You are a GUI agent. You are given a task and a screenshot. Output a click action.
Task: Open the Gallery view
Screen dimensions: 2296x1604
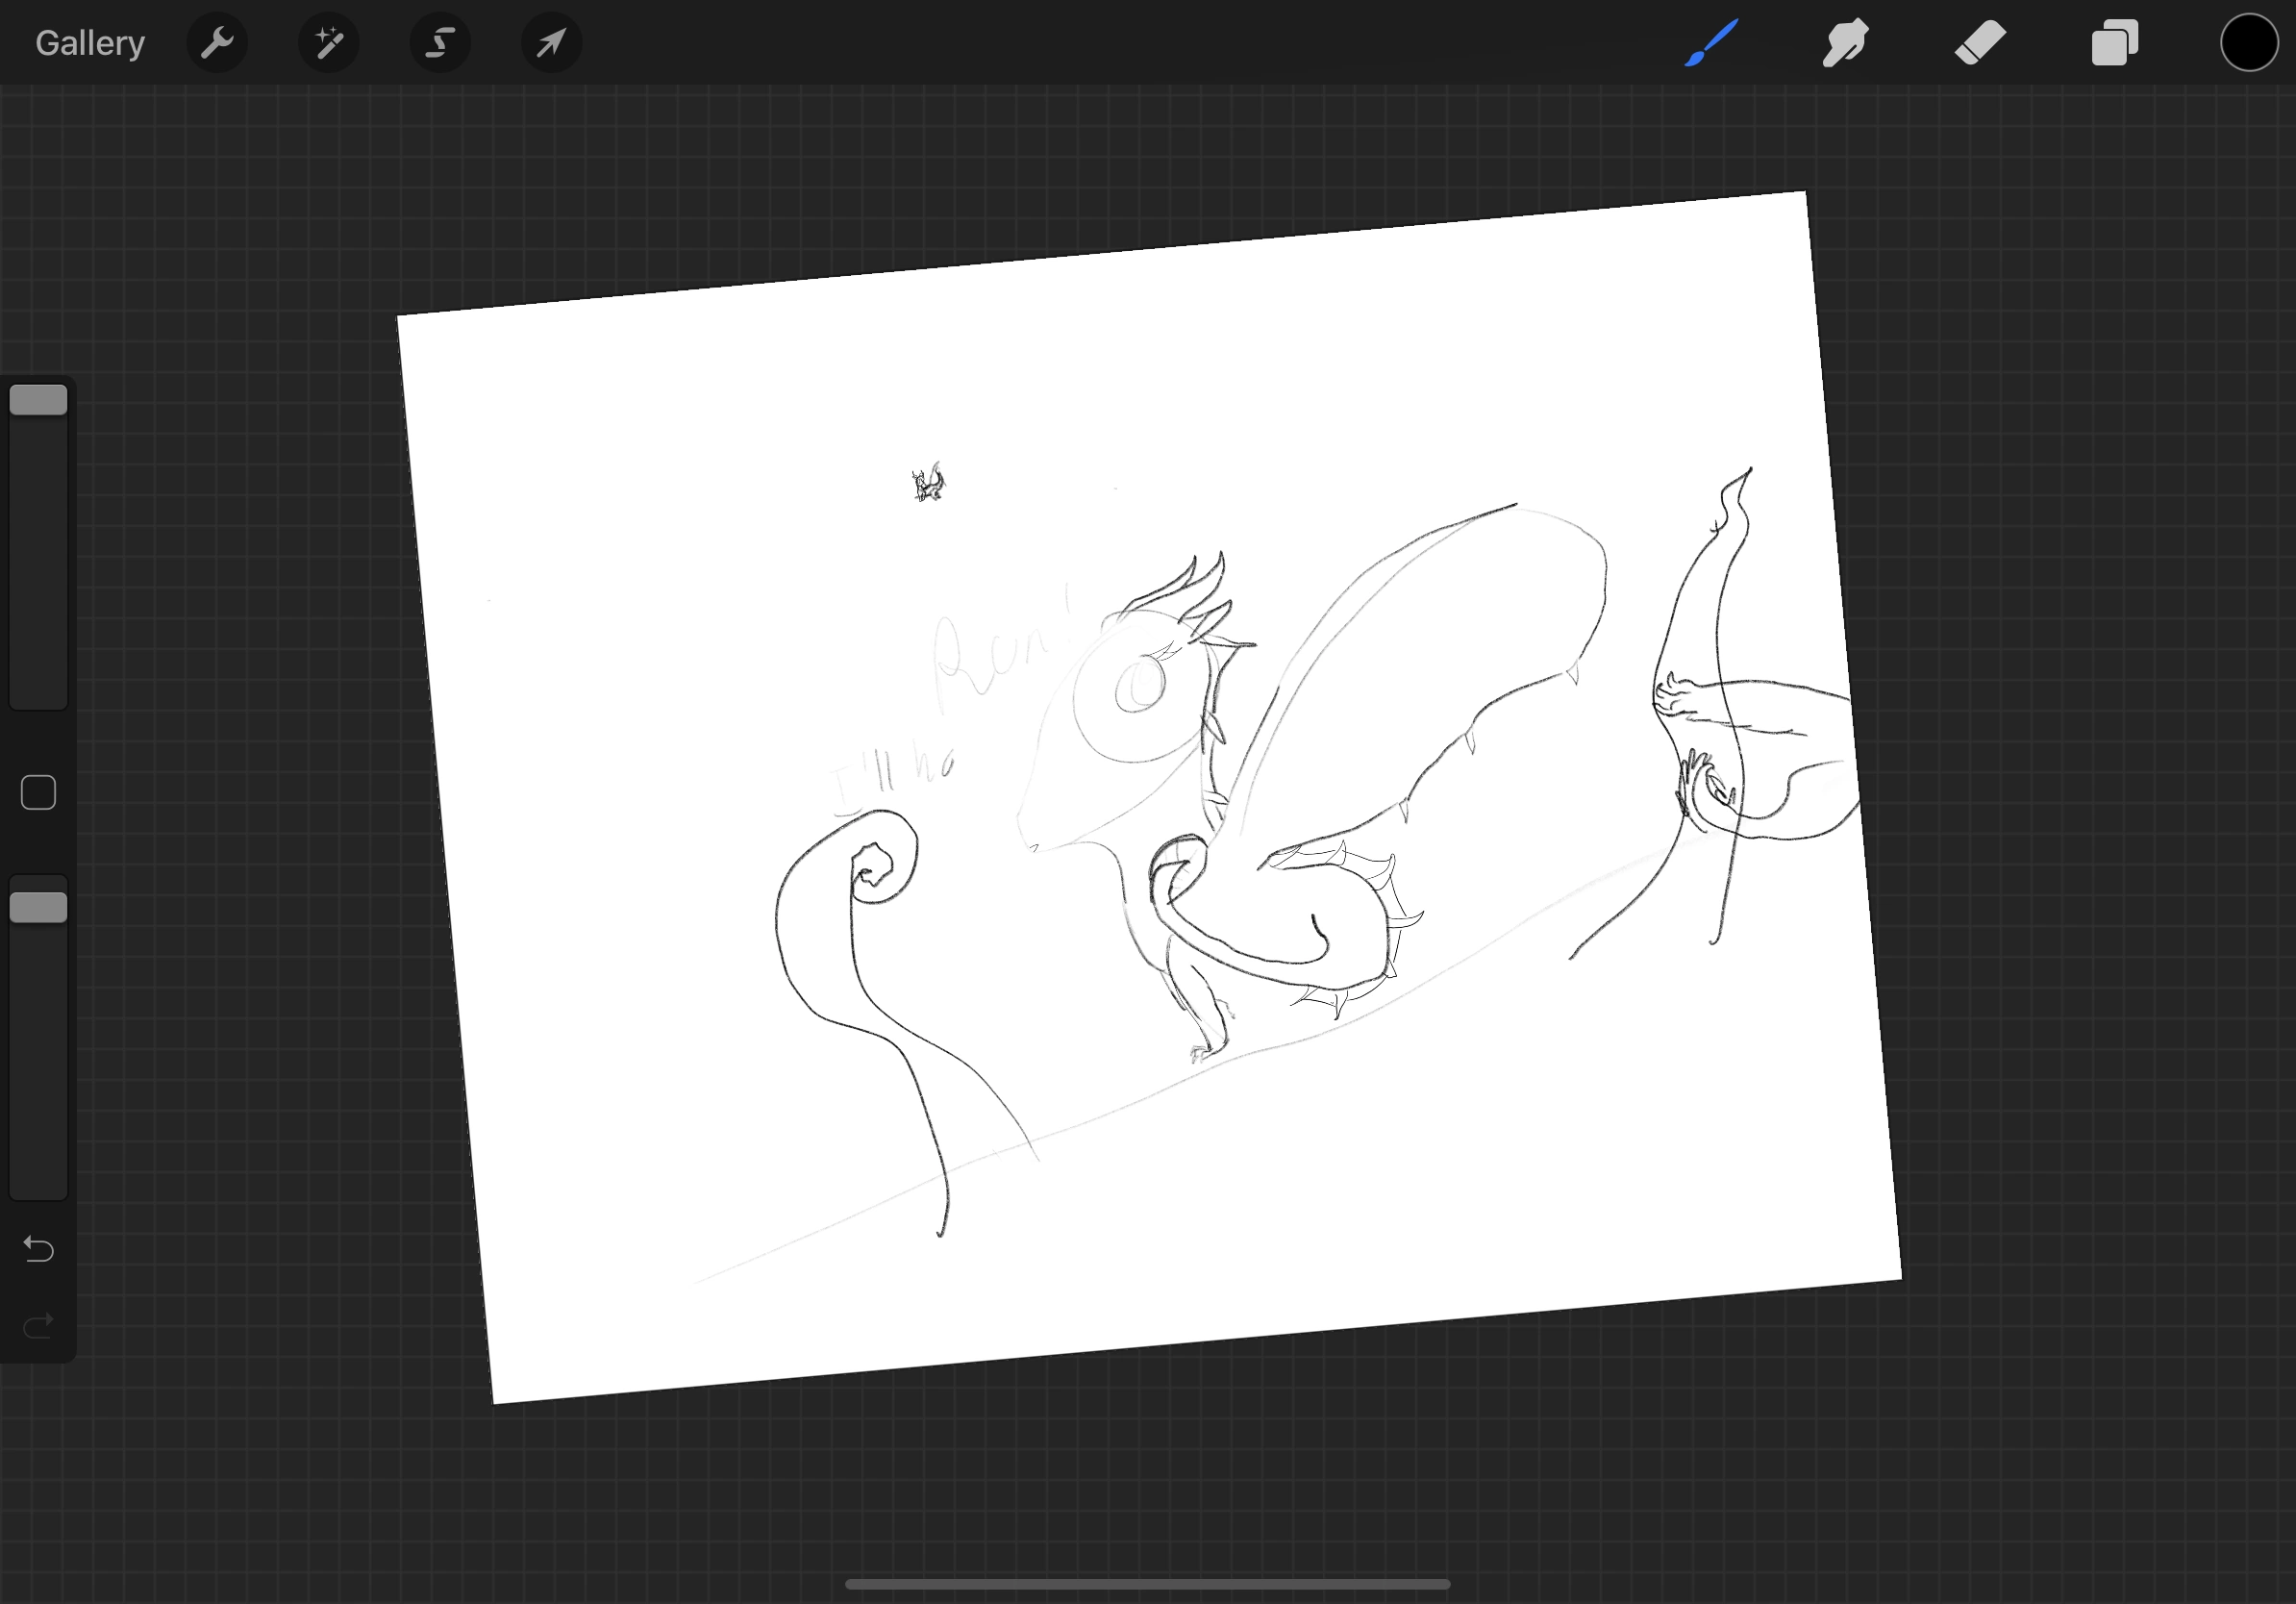click(90, 43)
